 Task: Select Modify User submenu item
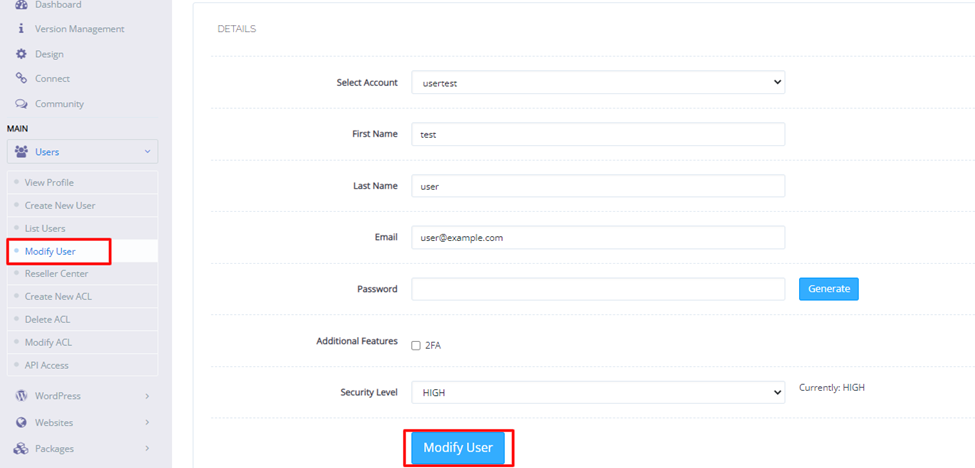pos(83,251)
